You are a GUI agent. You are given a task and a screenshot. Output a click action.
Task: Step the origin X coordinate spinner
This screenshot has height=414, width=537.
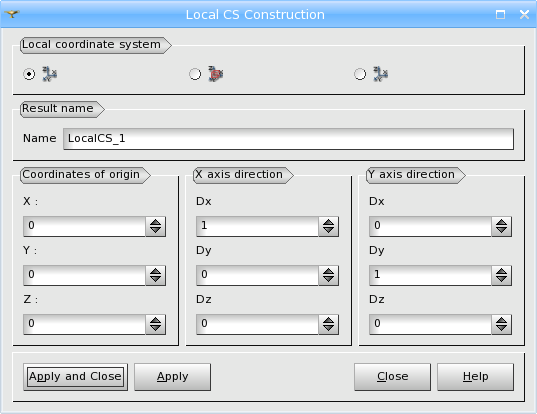155,226
